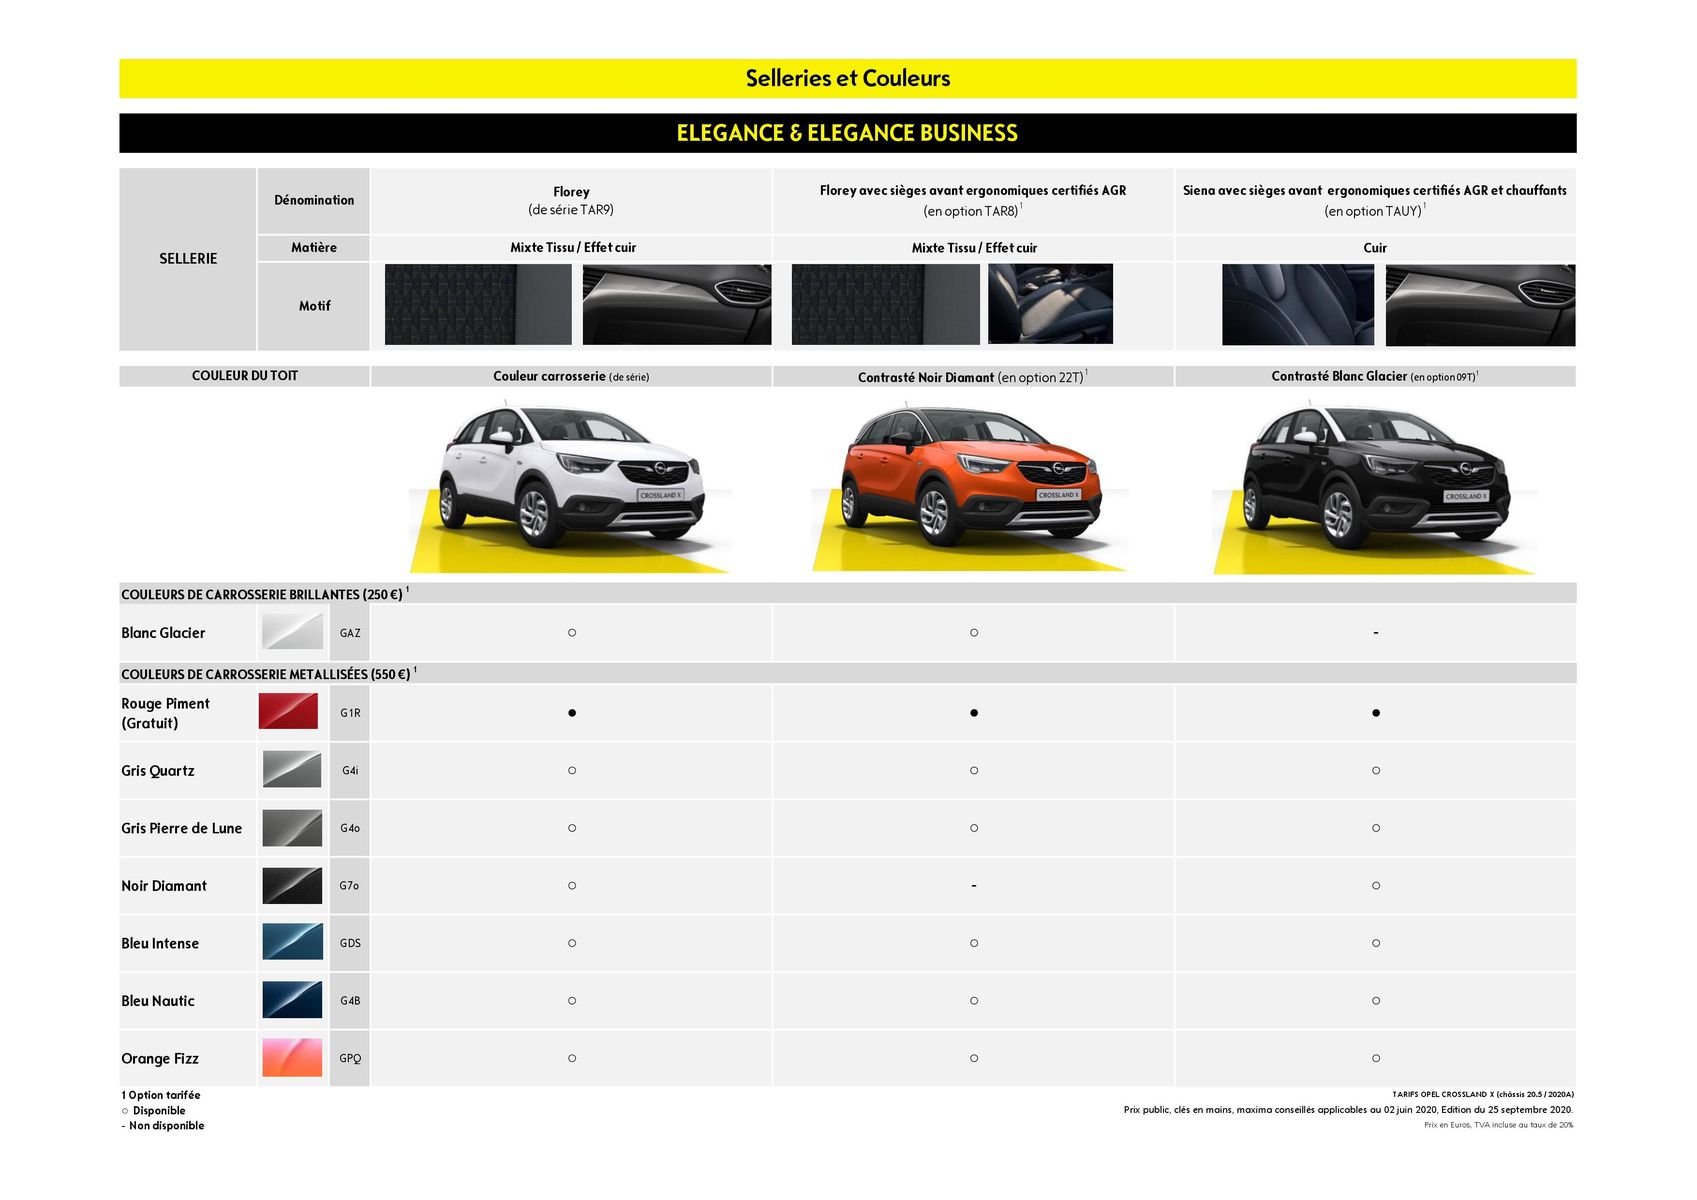This screenshot has height=1200, width=1697.
Task: Click the Siena leather seat photo
Action: (x=1298, y=305)
